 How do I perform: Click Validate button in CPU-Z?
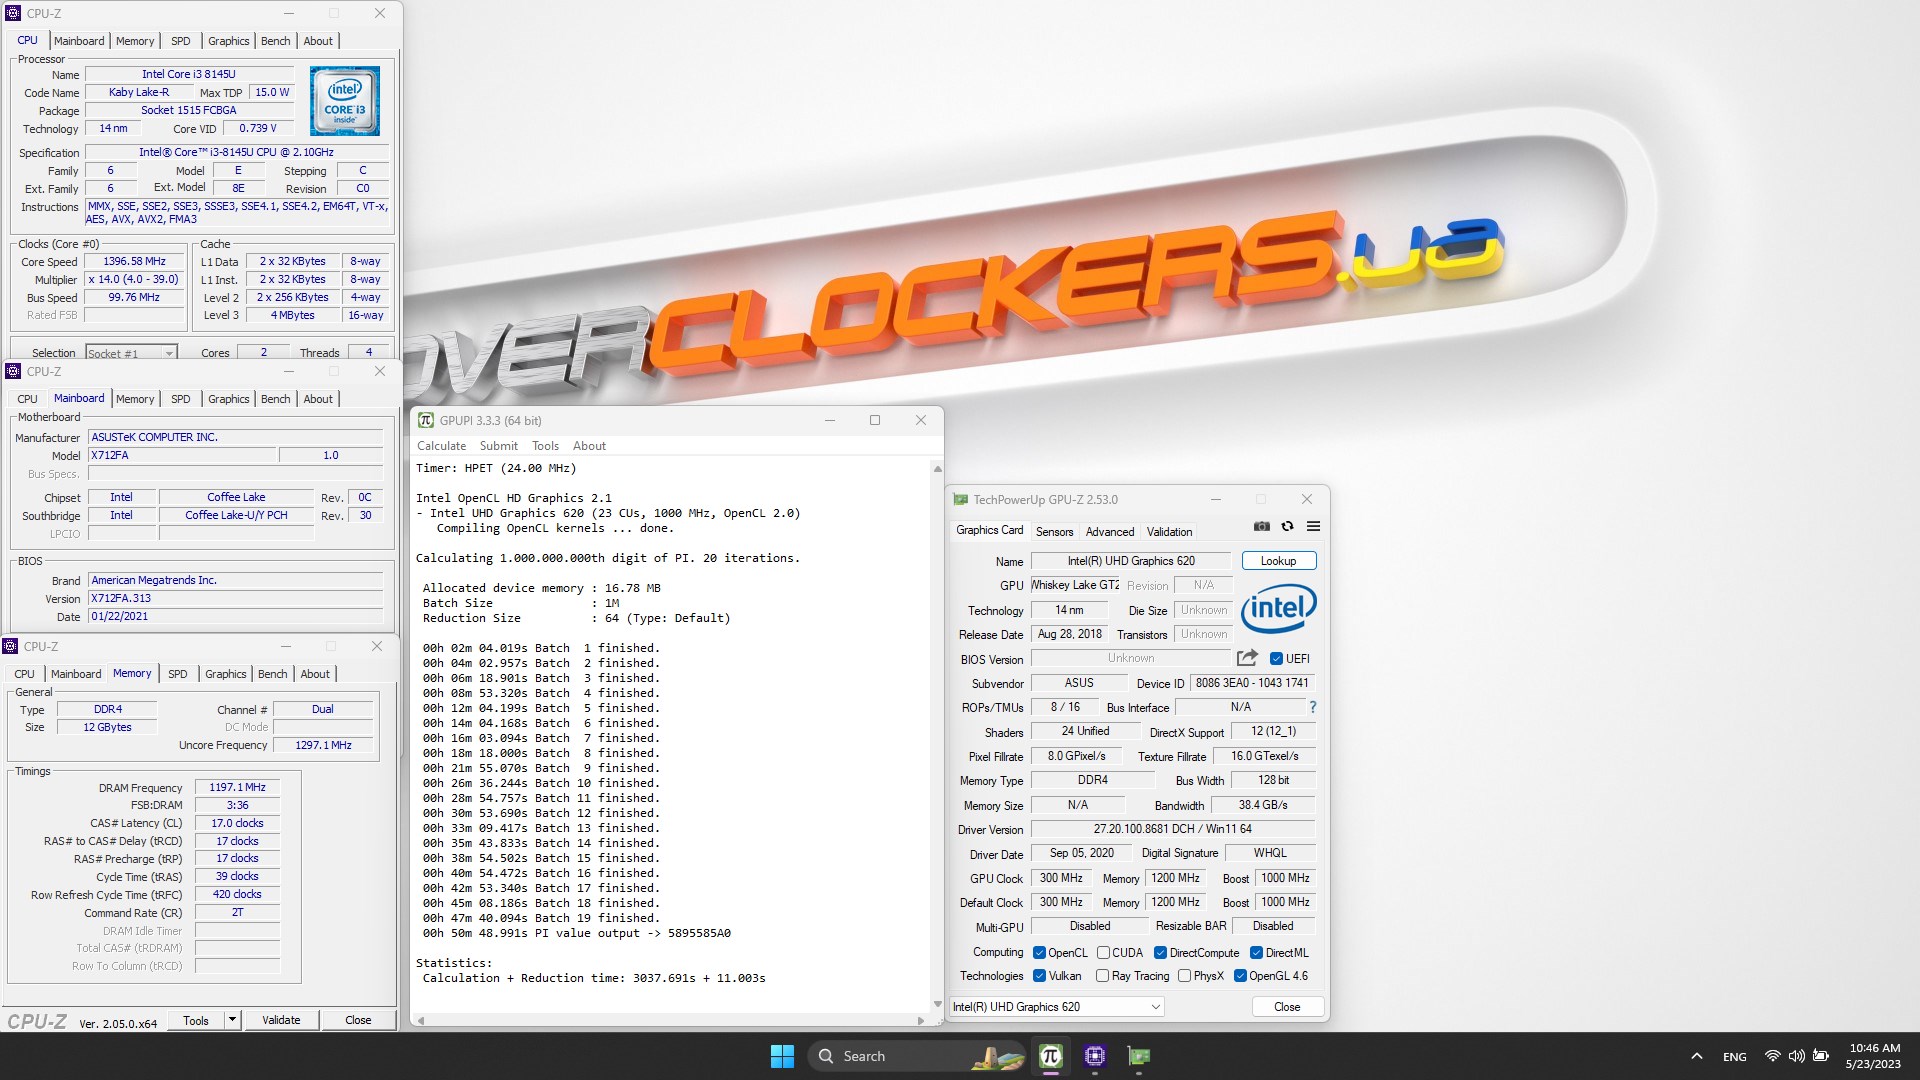point(281,1020)
